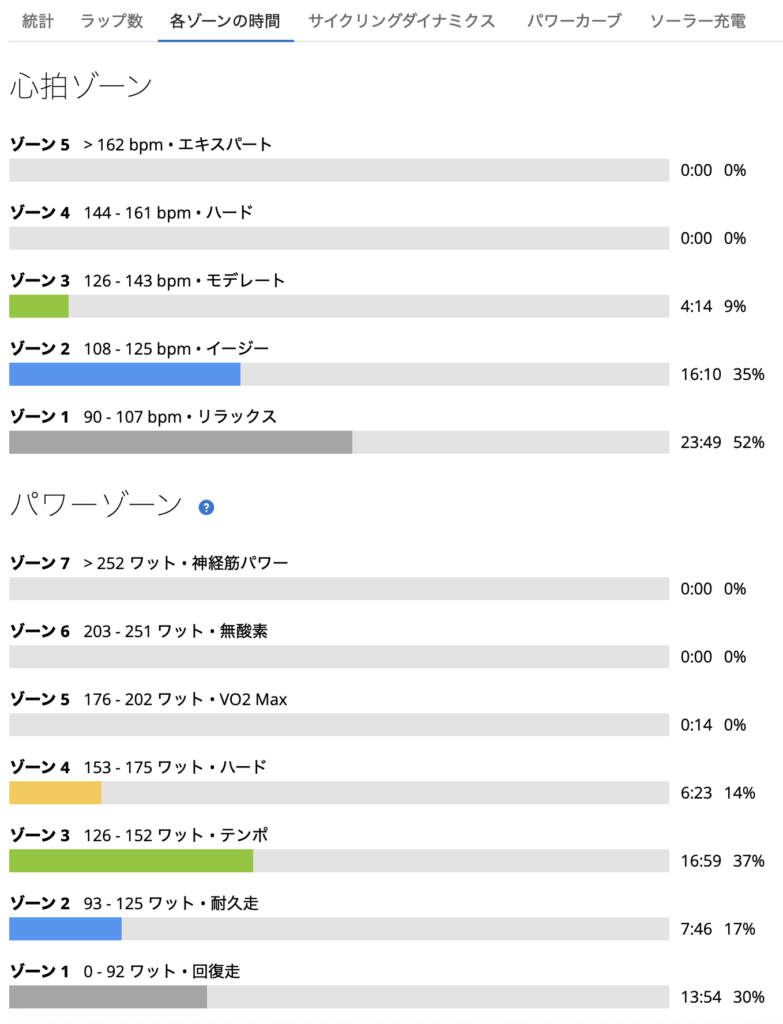
Task: Click the green heart rate zone 3 bar
Action: (39, 306)
